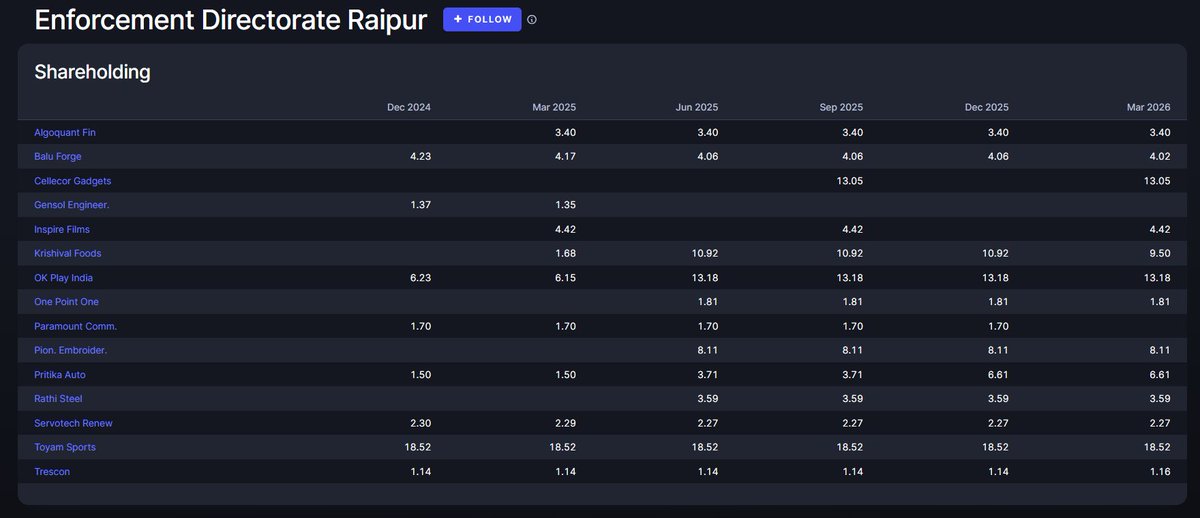Click the info icon beside Follow
Viewport: 1200px width, 518px height.
pyautogui.click(x=532, y=19)
